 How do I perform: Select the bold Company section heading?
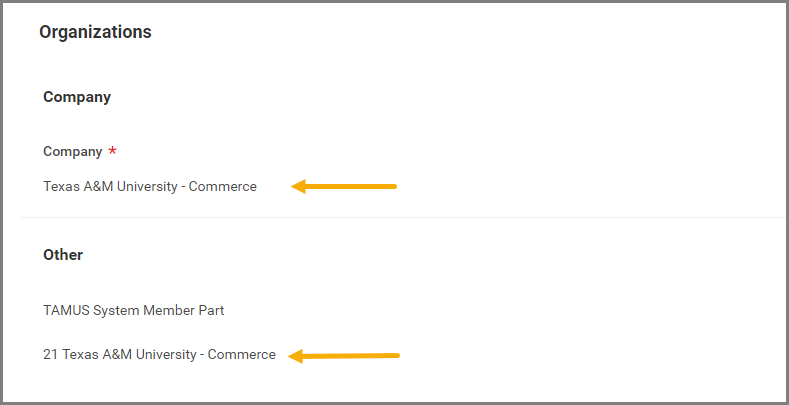(76, 97)
